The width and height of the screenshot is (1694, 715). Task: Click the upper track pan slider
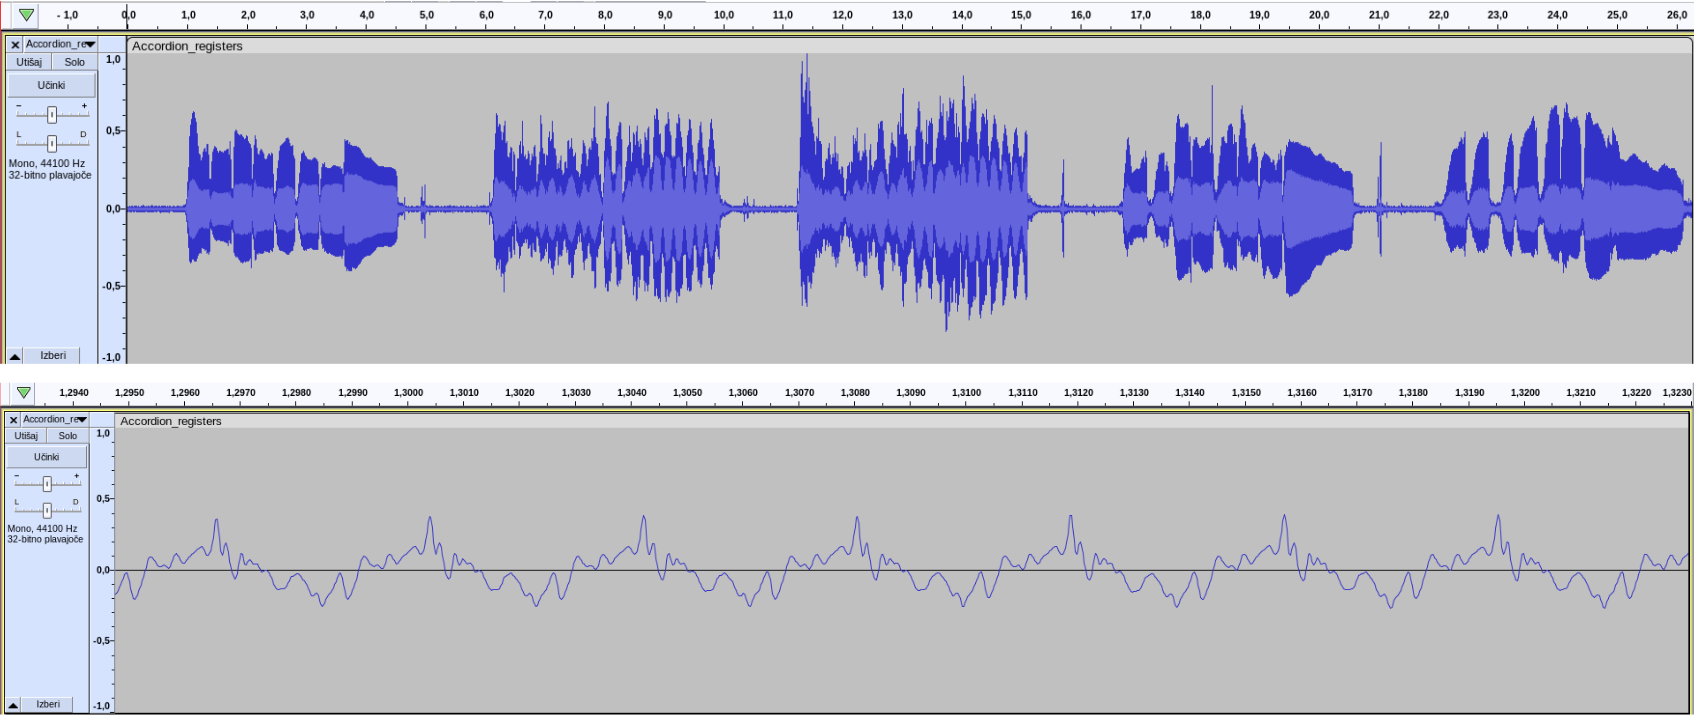[52, 142]
